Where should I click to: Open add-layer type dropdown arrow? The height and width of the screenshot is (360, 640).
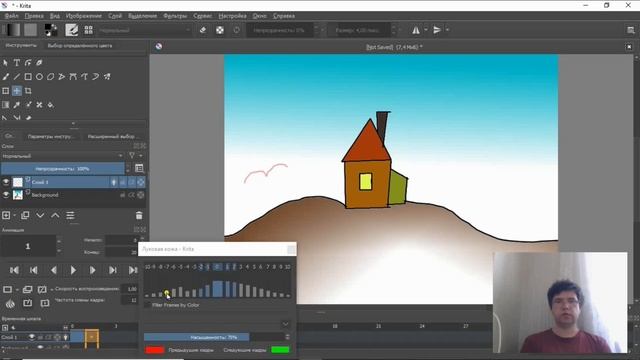pyautogui.click(x=15, y=215)
